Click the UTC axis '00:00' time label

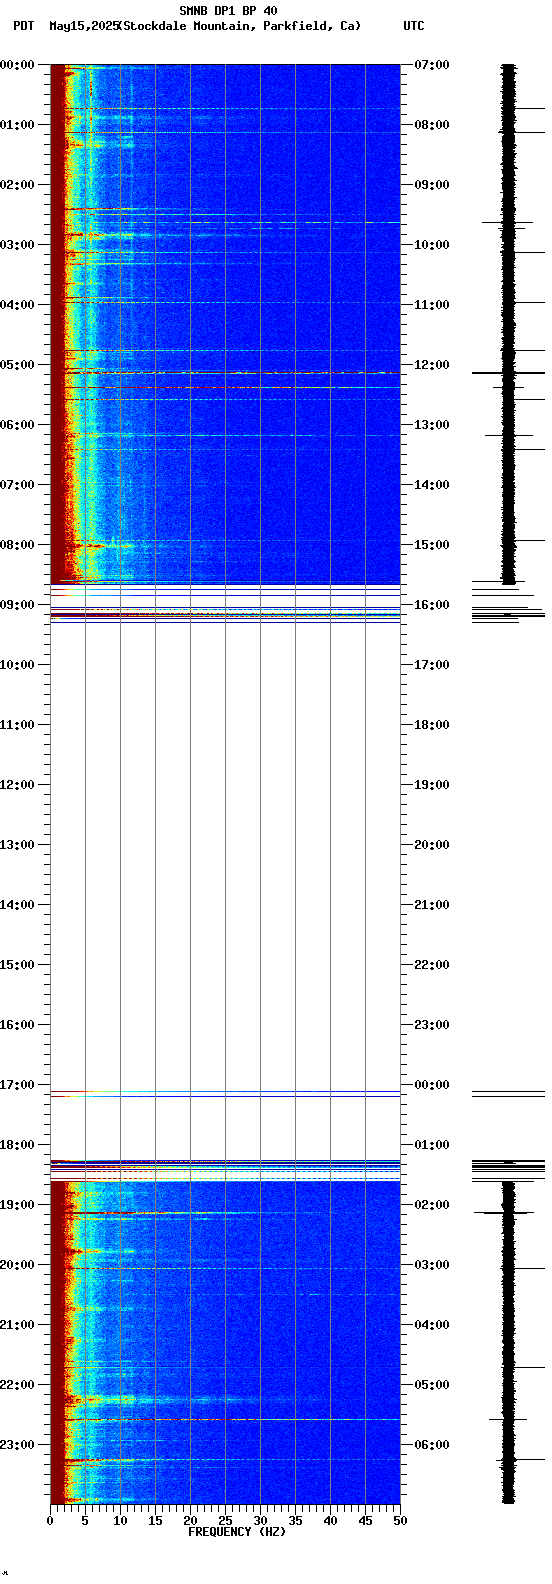pos(432,1085)
